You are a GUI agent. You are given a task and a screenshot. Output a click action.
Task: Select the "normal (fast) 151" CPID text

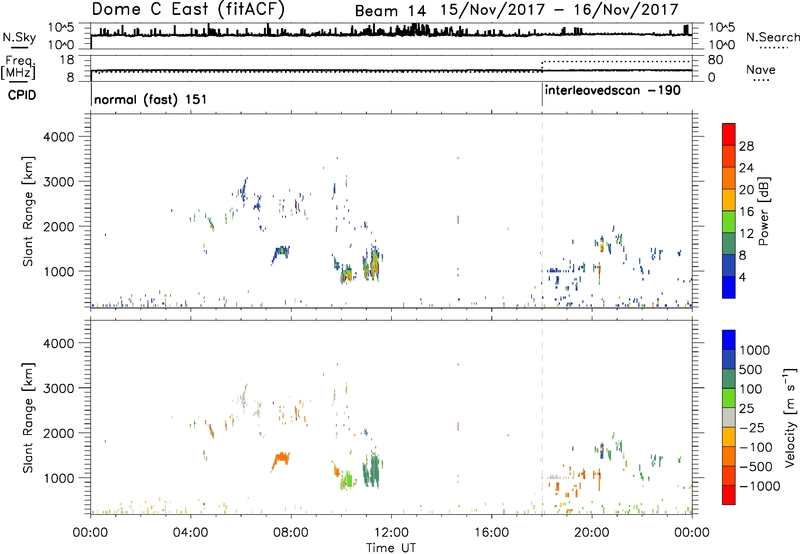click(x=151, y=99)
